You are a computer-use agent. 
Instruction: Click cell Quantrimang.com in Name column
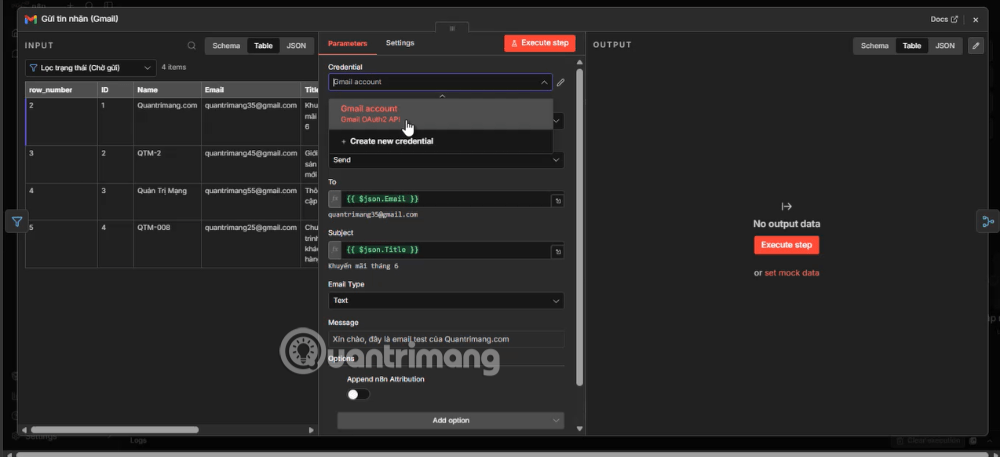pyautogui.click(x=167, y=106)
